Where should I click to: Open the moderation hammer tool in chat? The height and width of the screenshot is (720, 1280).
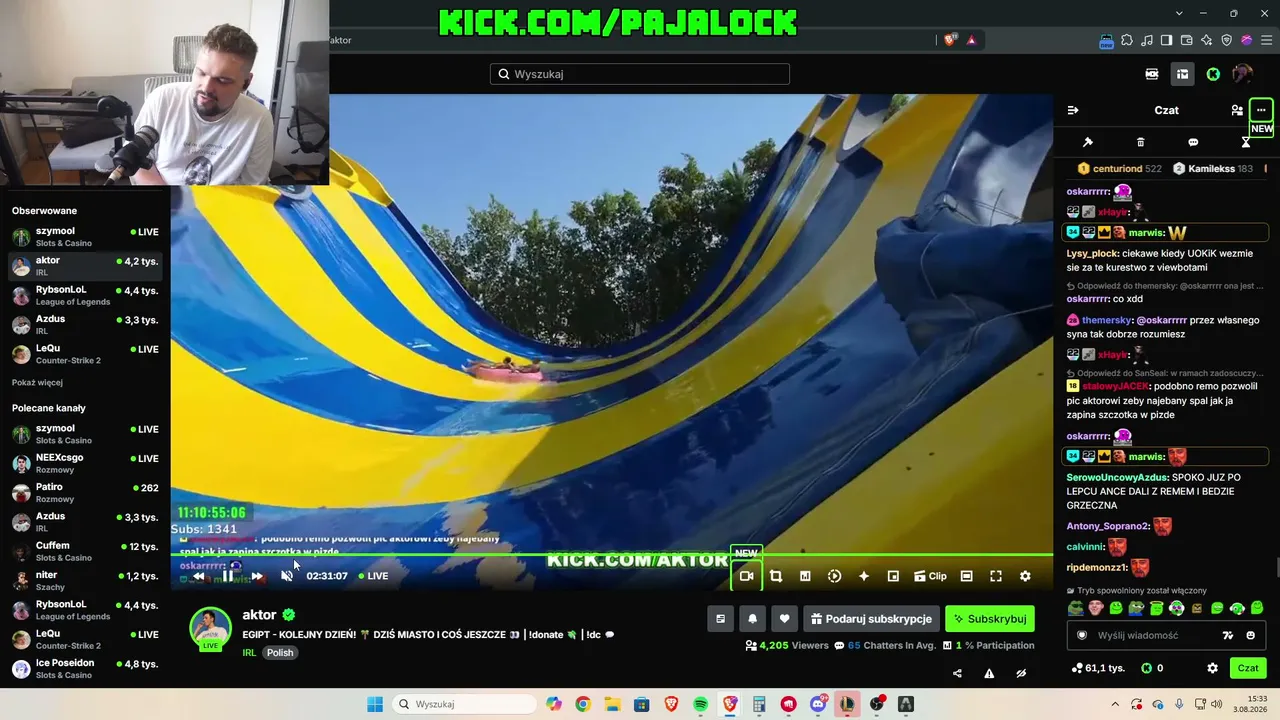[1088, 142]
